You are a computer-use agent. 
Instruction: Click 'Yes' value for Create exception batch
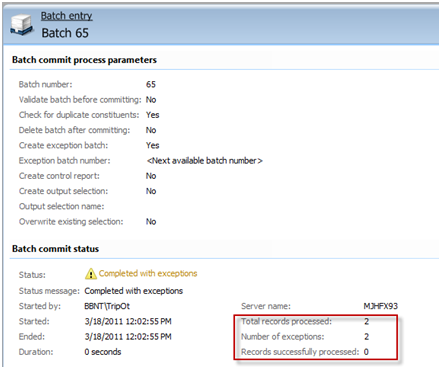pos(153,146)
